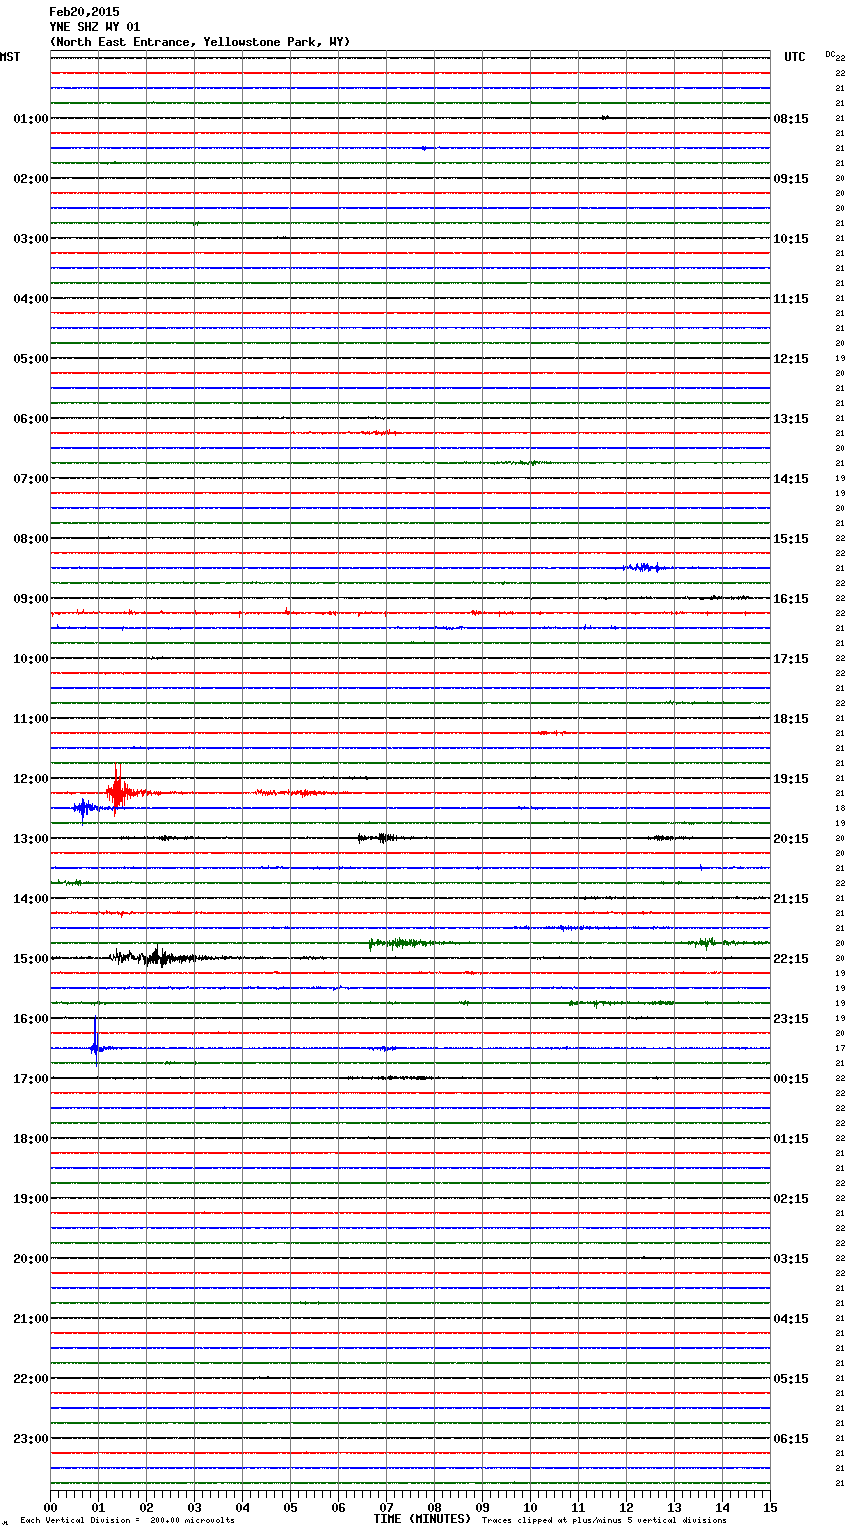Click the 00:15 UTC time label
850x1534 pixels.
pos(791,1079)
